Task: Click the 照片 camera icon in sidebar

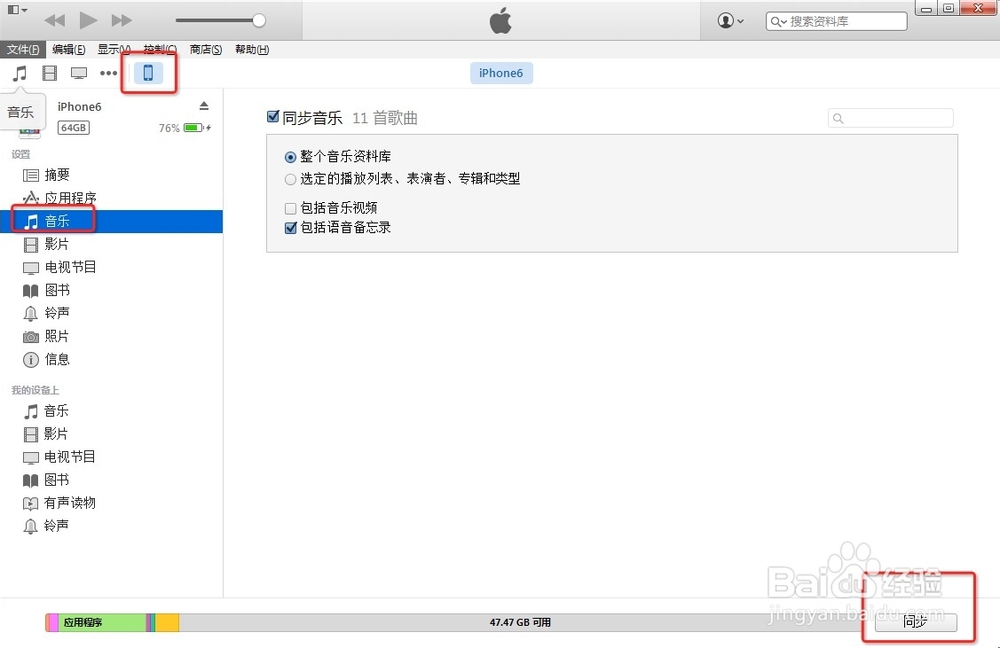Action: pos(32,336)
